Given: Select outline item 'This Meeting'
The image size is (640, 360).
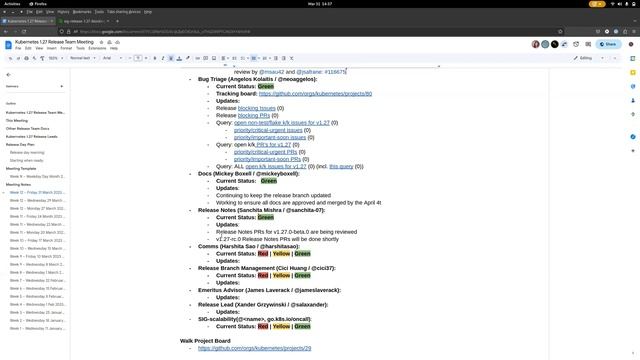Looking at the screenshot, I should pos(17,120).
